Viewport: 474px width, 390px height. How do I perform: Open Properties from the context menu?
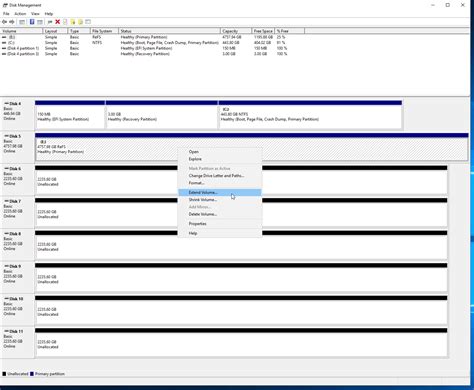[x=220, y=224]
